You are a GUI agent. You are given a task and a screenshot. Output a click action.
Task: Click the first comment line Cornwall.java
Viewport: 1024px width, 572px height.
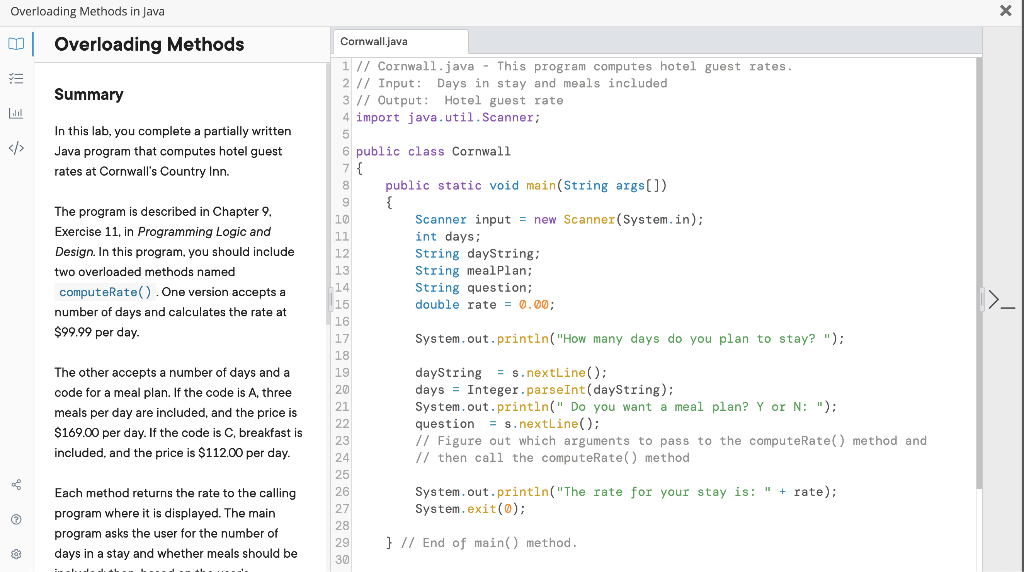point(574,67)
